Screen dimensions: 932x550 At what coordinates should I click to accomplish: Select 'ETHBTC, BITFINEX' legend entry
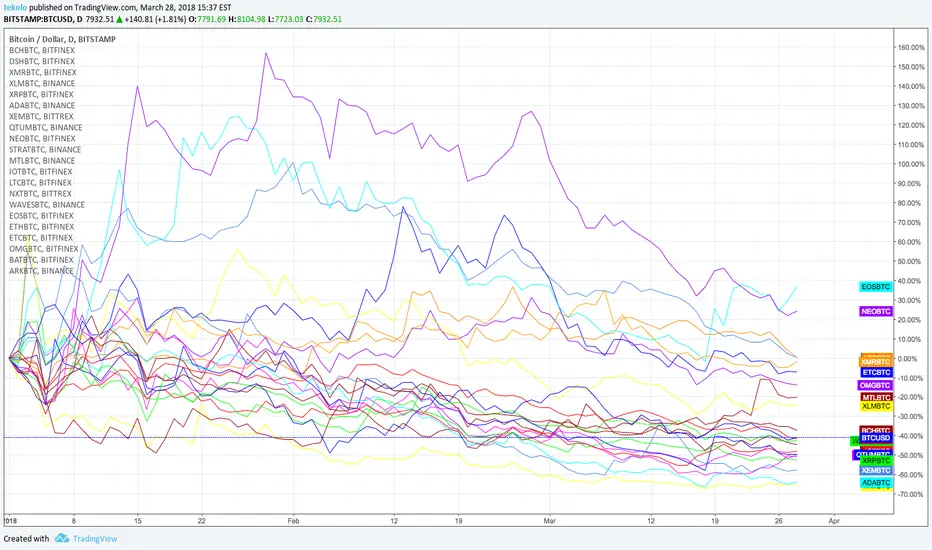pos(42,227)
